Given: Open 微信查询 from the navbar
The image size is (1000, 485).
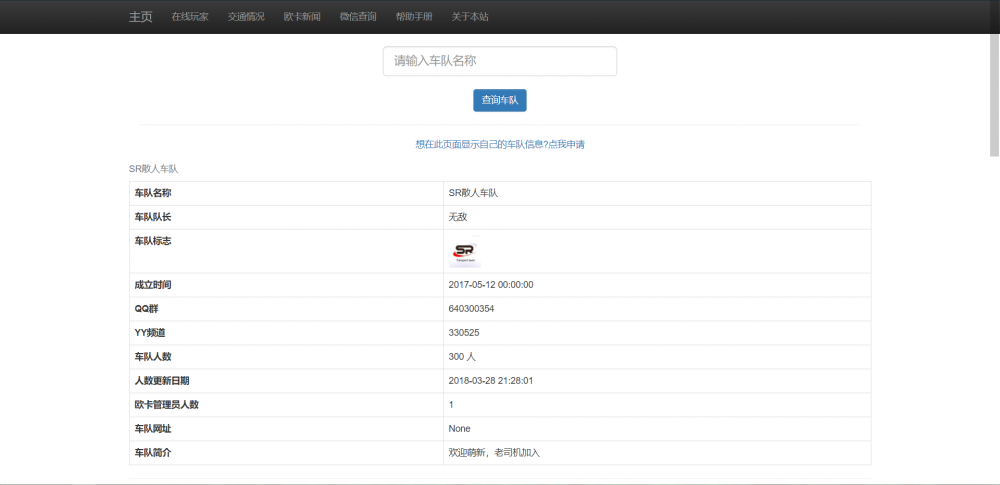Looking at the screenshot, I should tap(358, 17).
